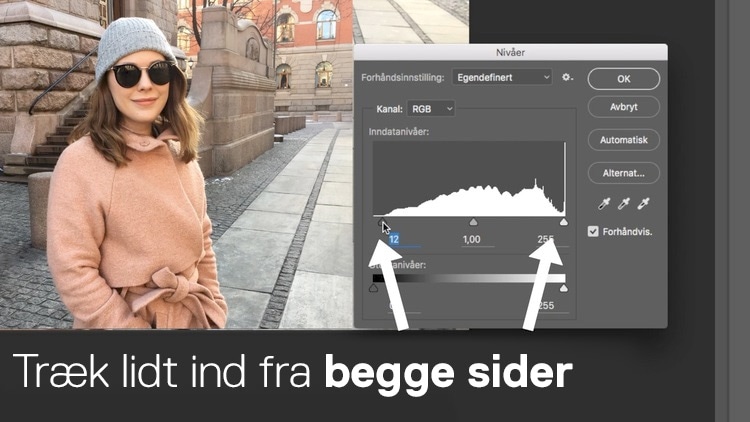Select the gray point eyedropper
Image resolution: width=750 pixels, height=422 pixels.
click(623, 204)
